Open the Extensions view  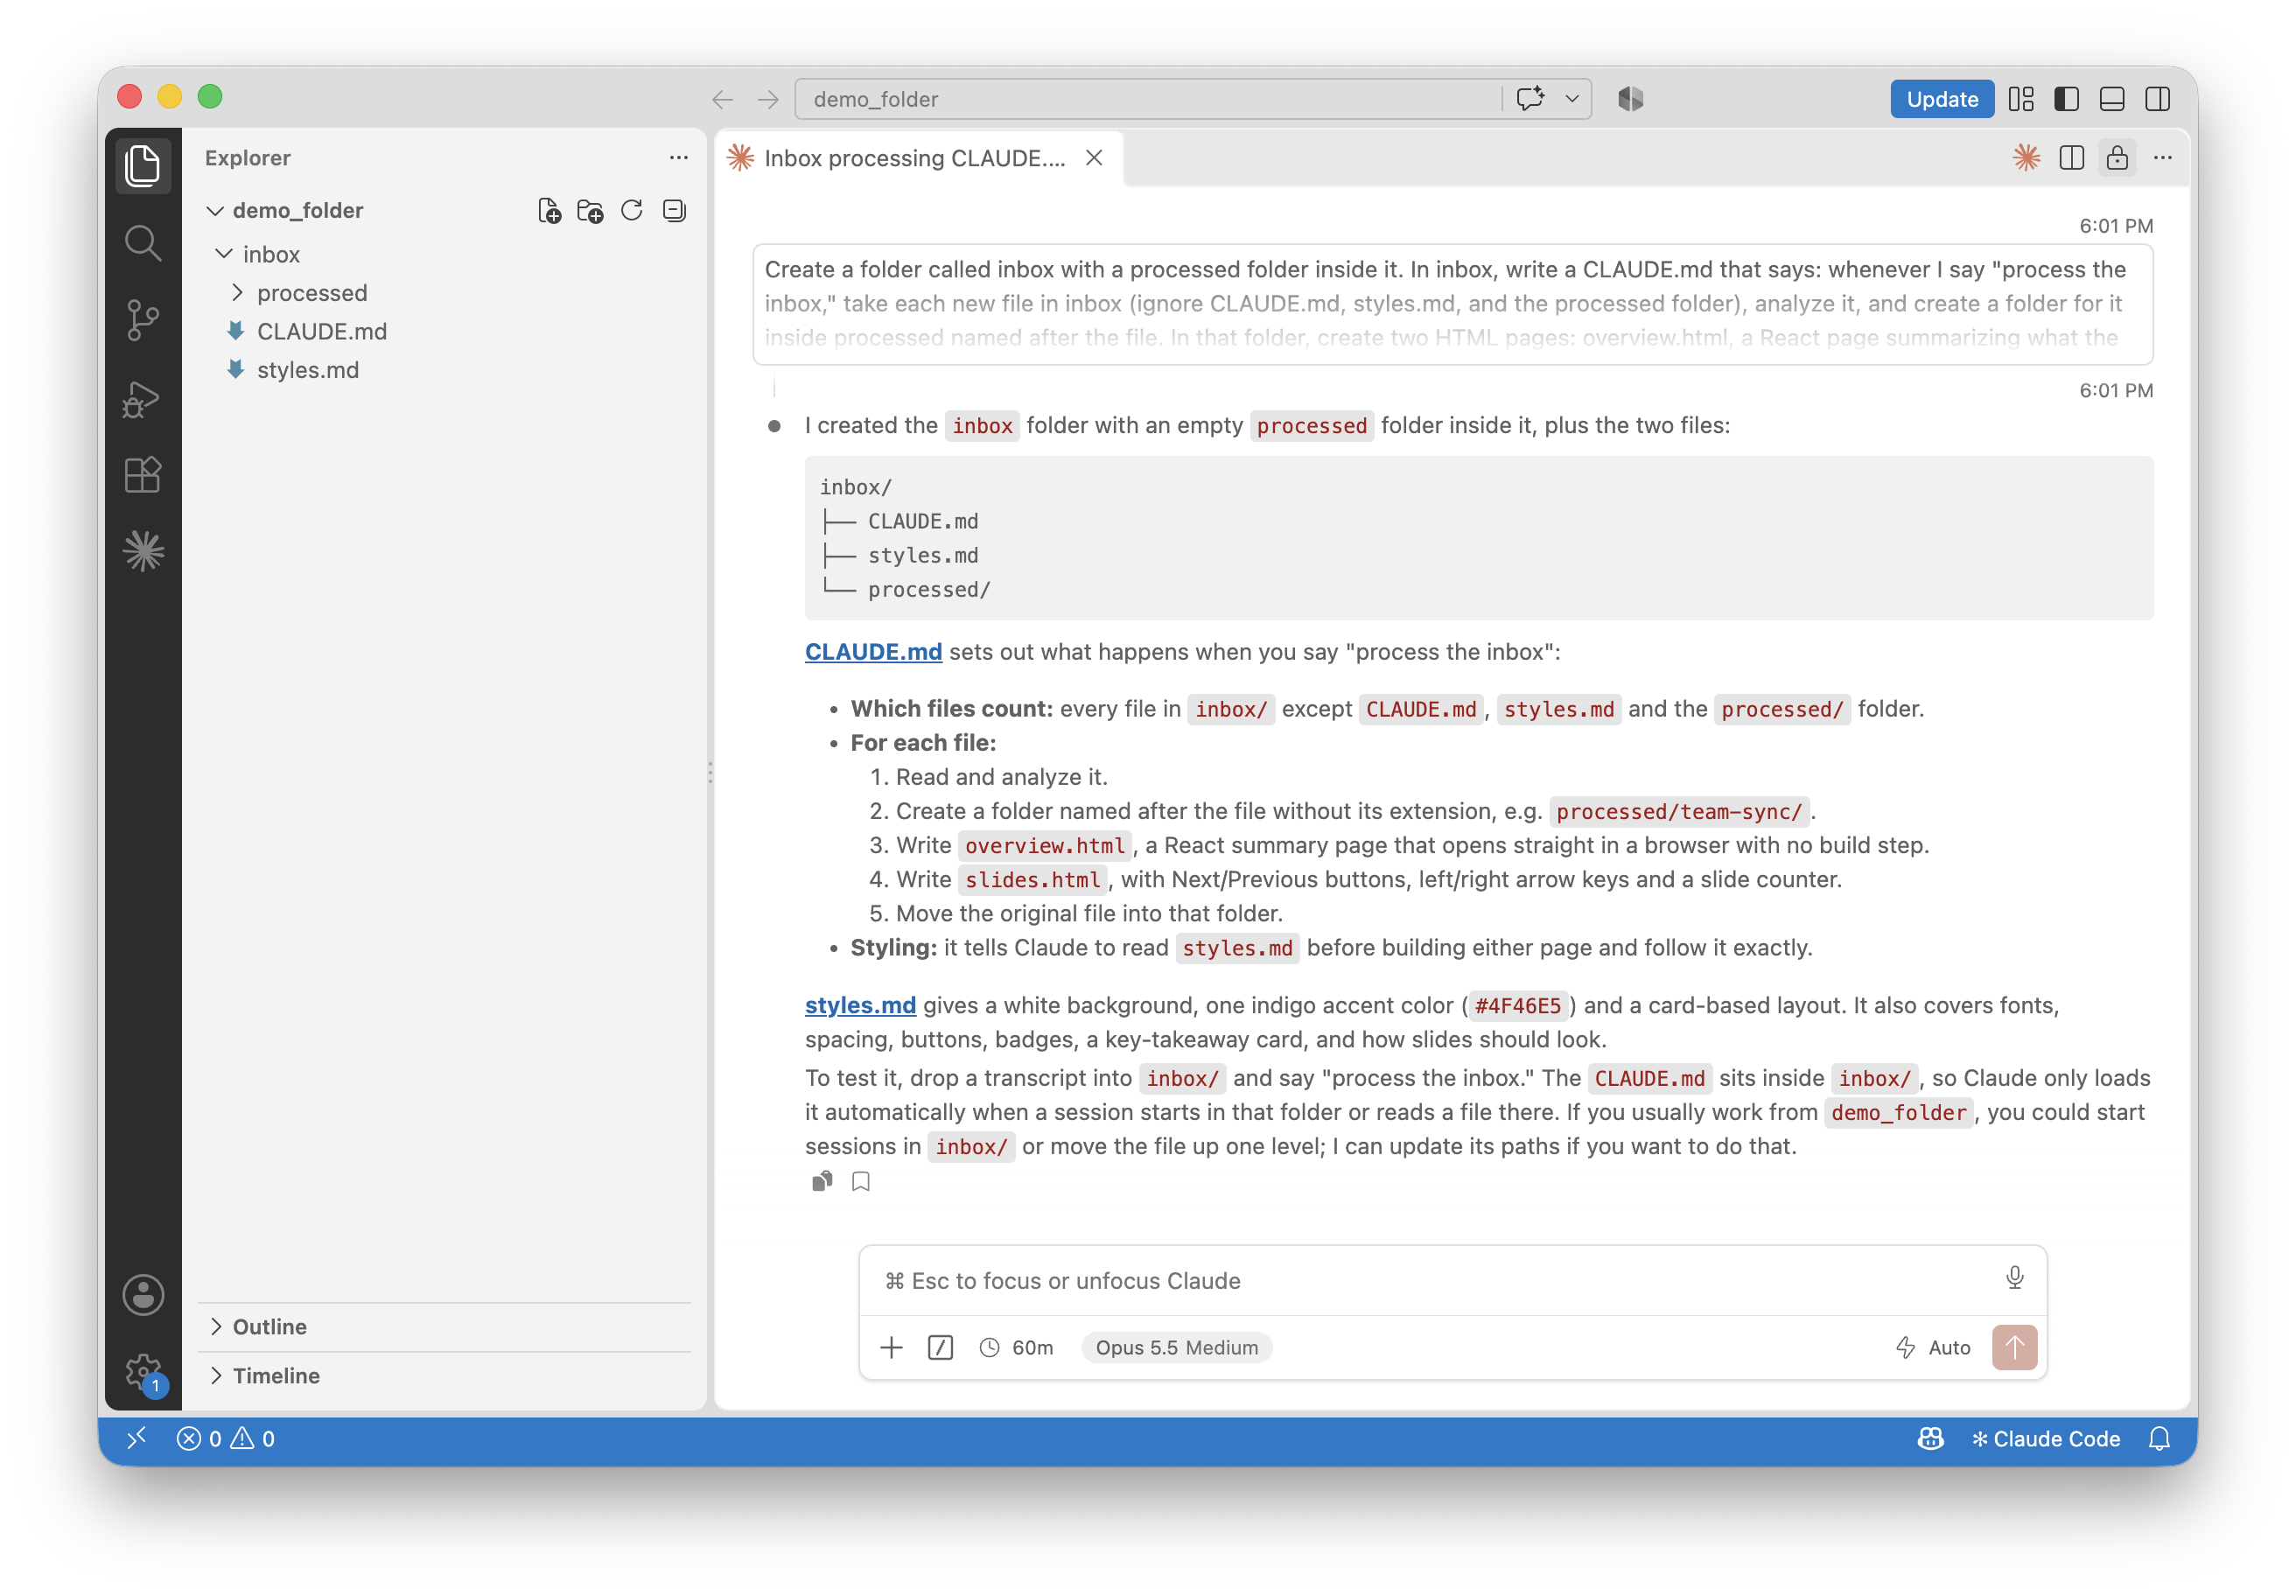tap(143, 475)
